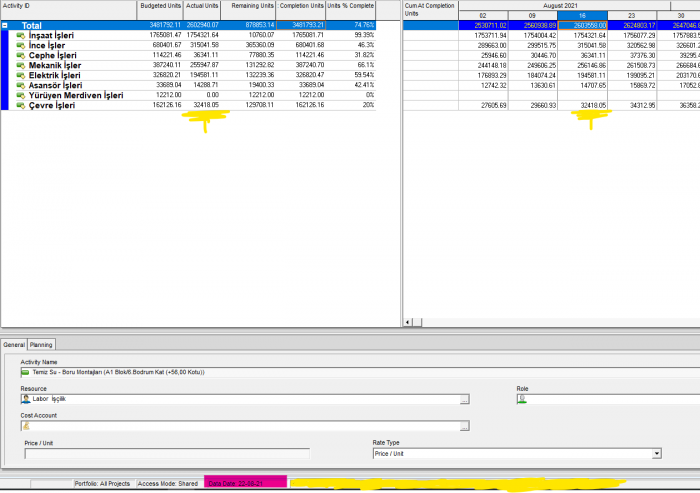Open Cost Account browse ellipsis button
700x493 pixels.
coord(464,426)
